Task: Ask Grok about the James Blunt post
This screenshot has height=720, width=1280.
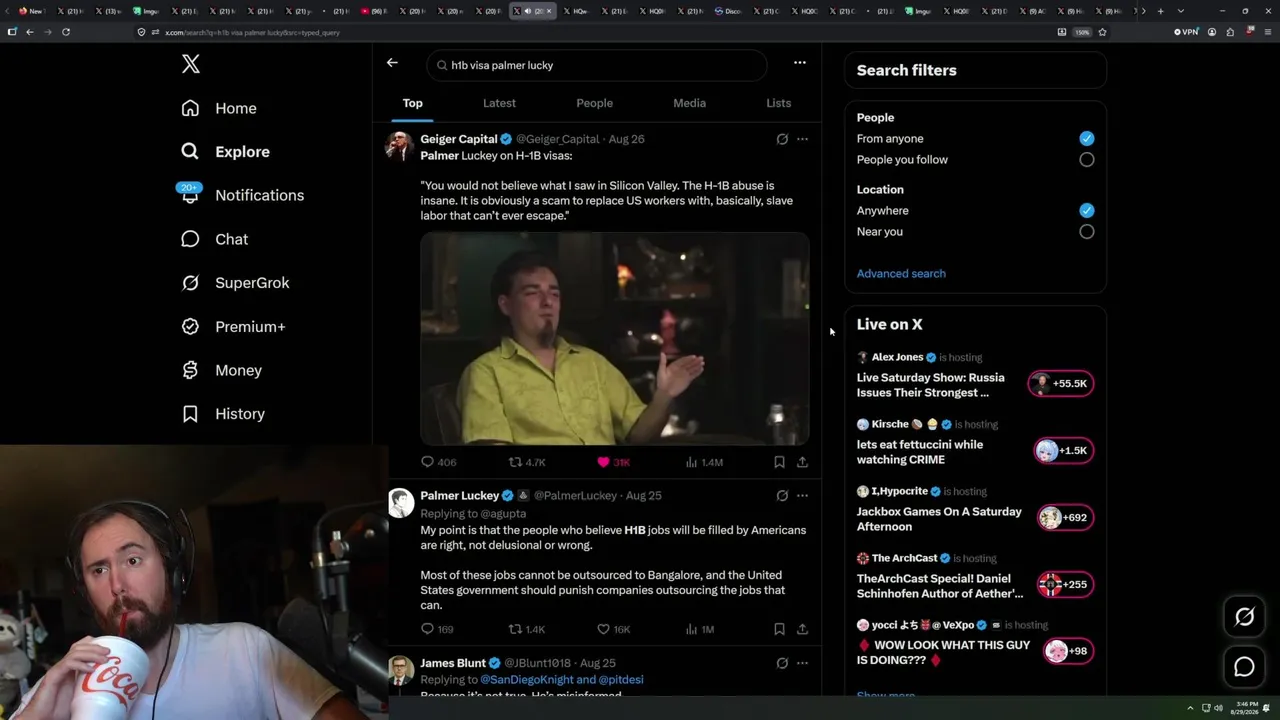Action: pos(782,663)
